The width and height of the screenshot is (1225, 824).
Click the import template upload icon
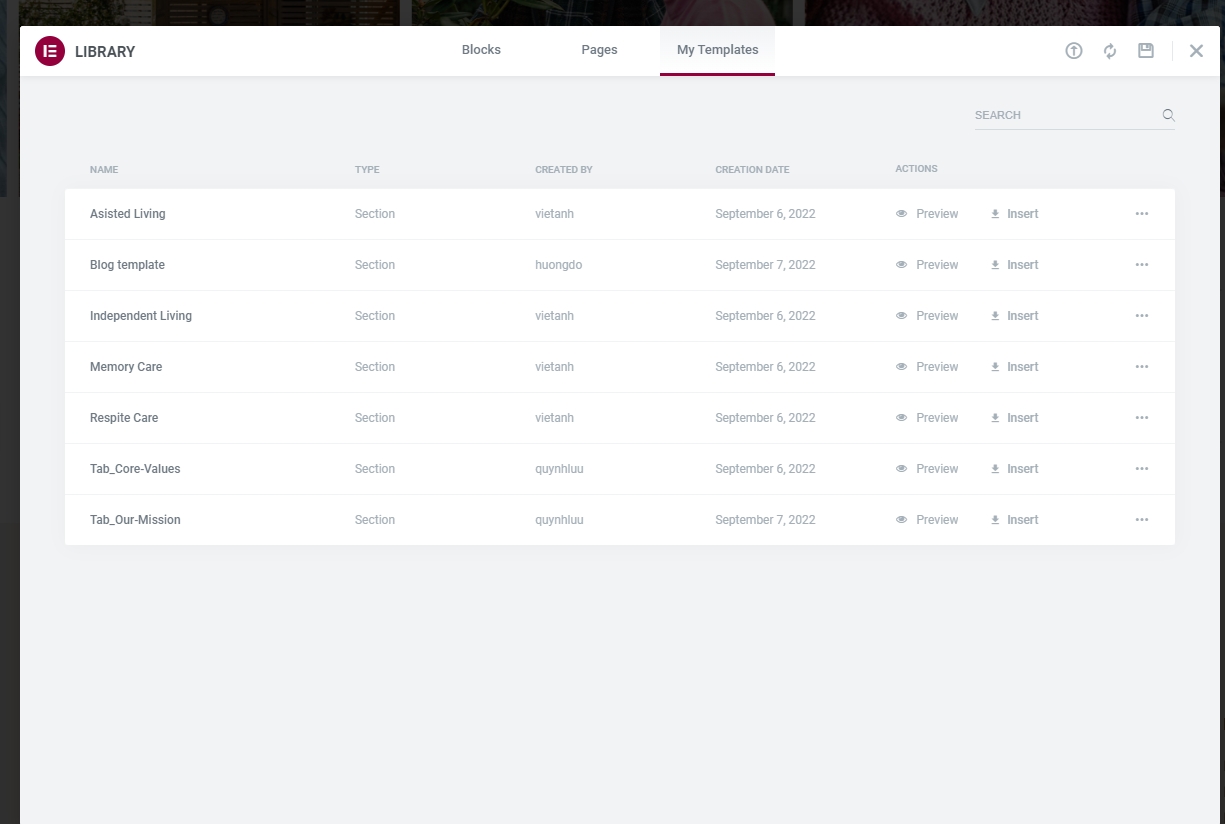point(1074,51)
